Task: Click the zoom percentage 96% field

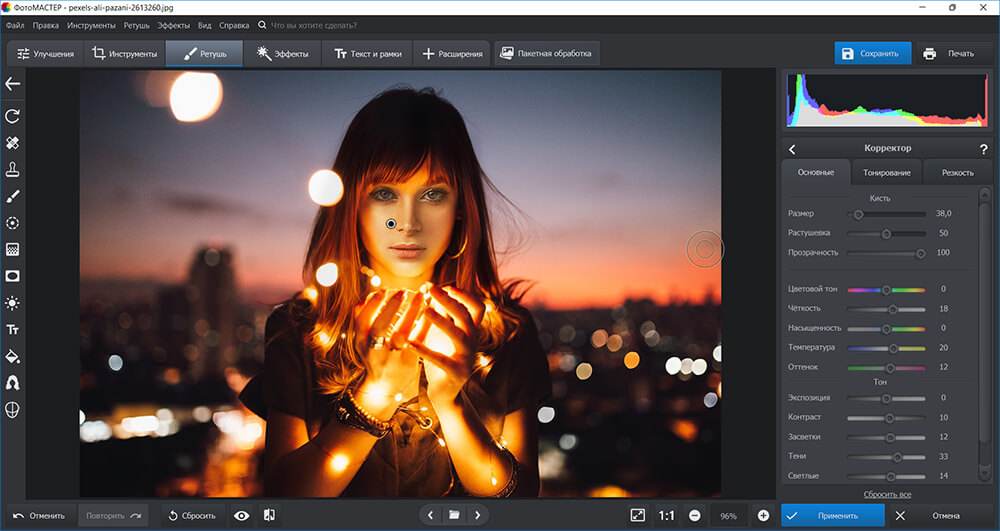Action: point(729,516)
